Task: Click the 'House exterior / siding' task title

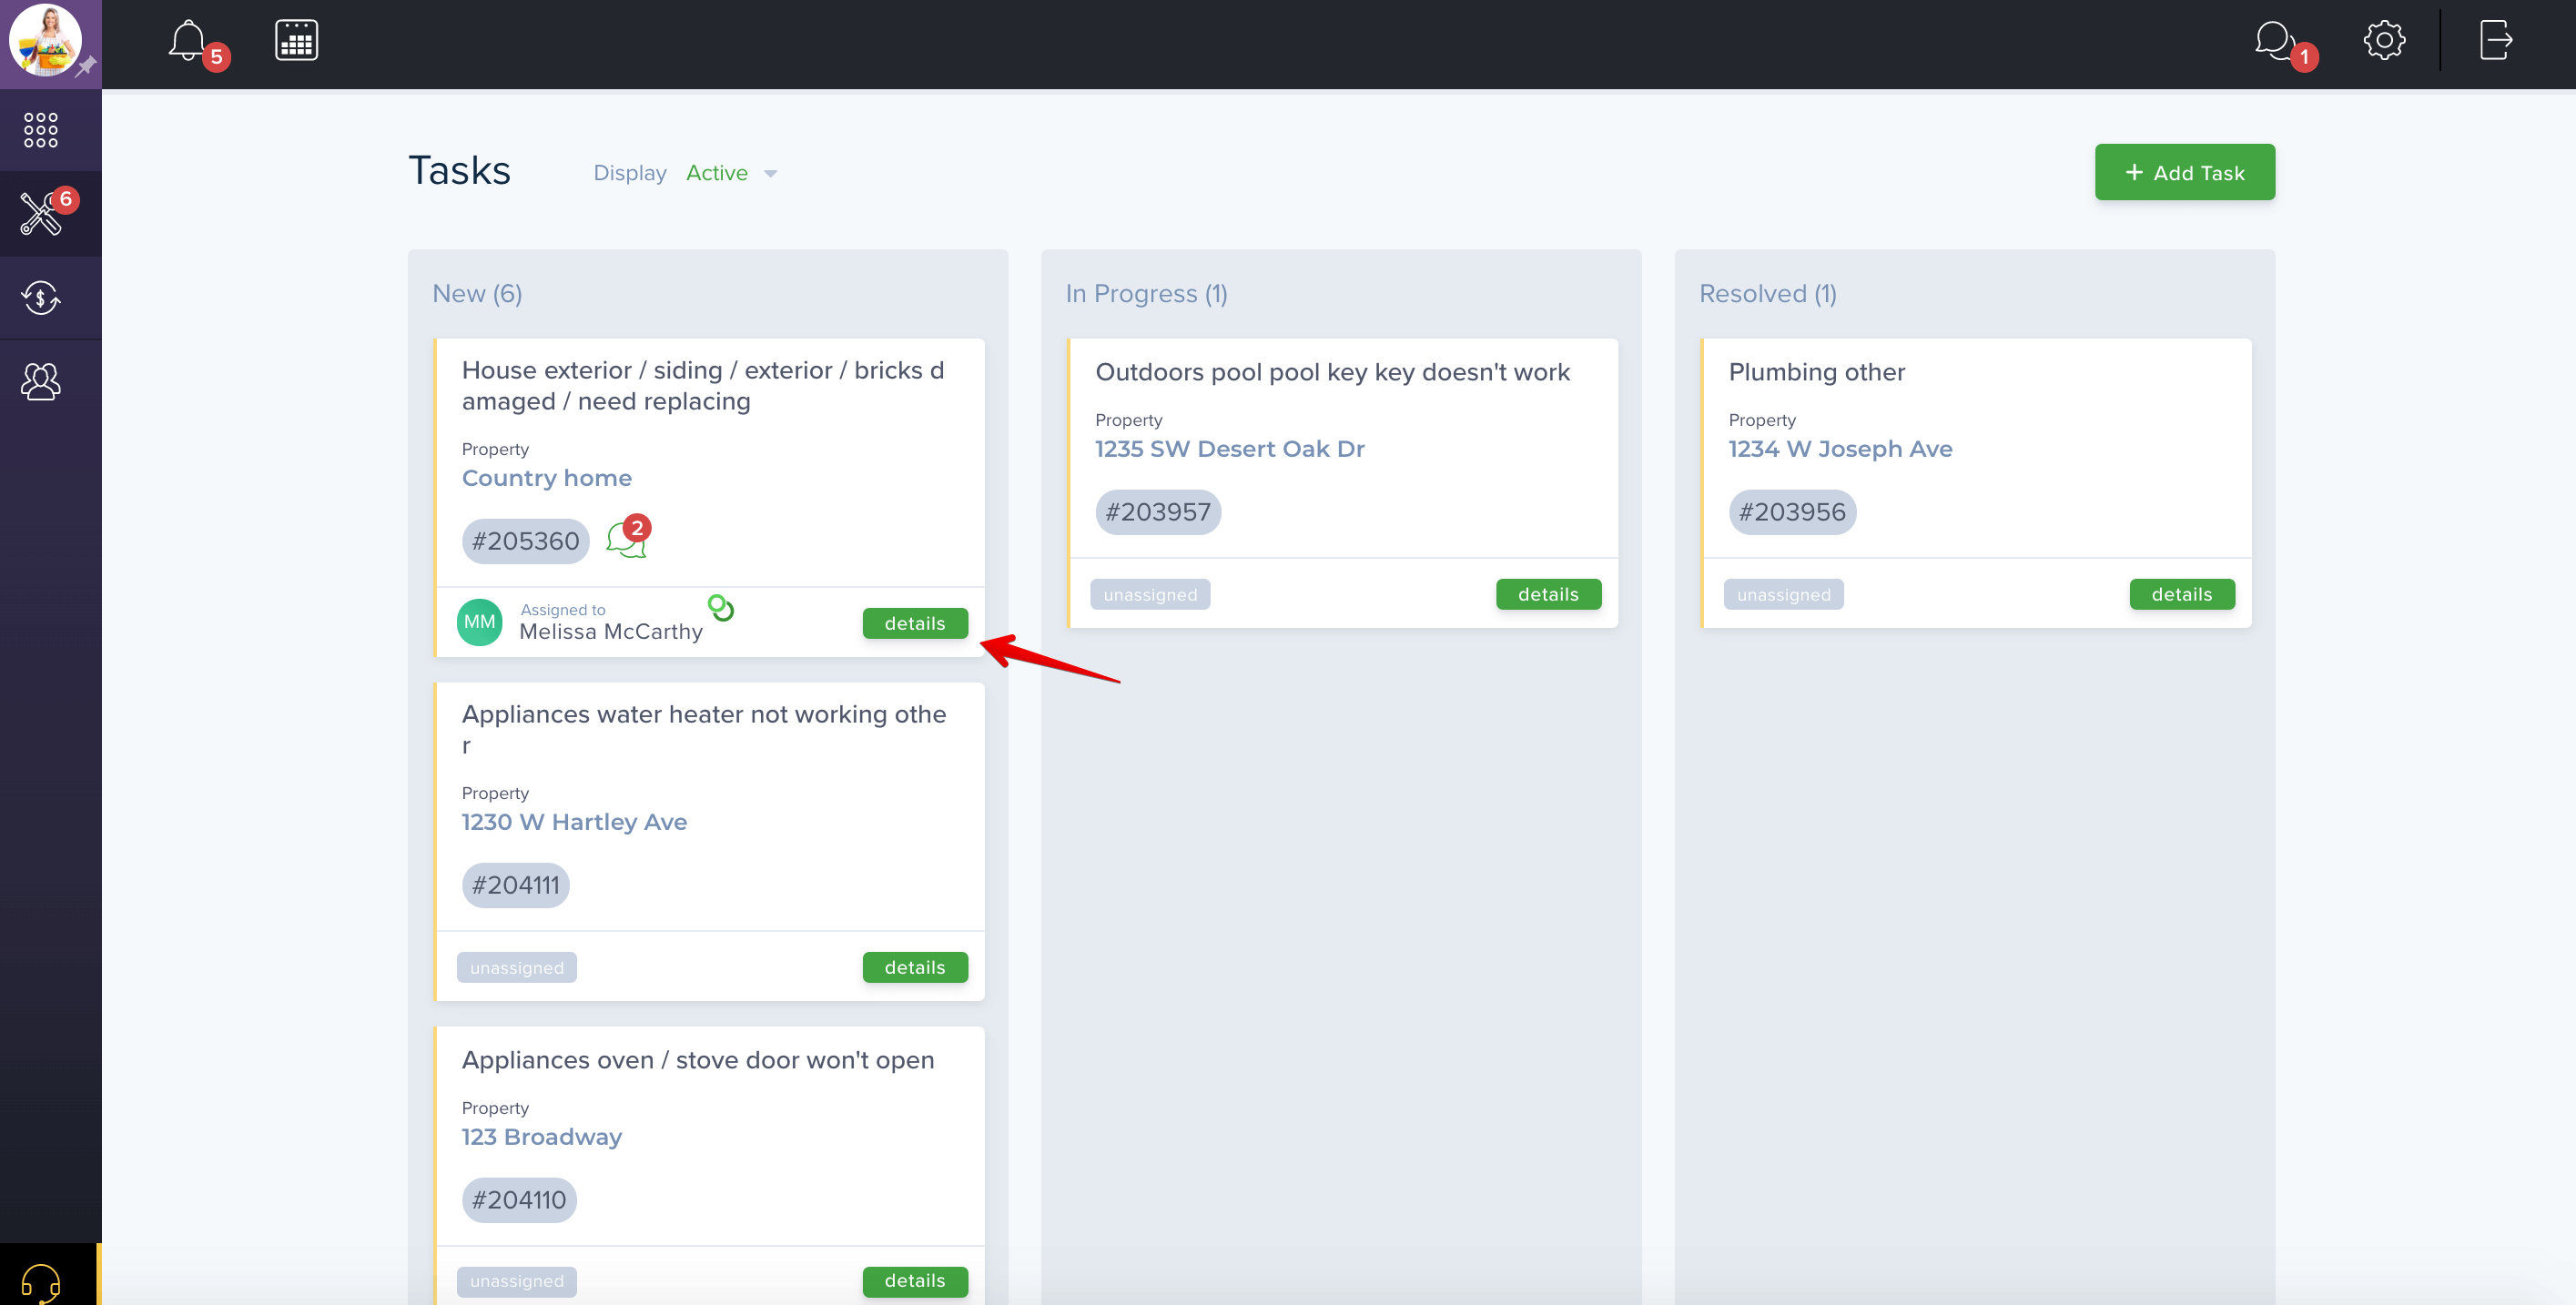Action: (x=703, y=385)
